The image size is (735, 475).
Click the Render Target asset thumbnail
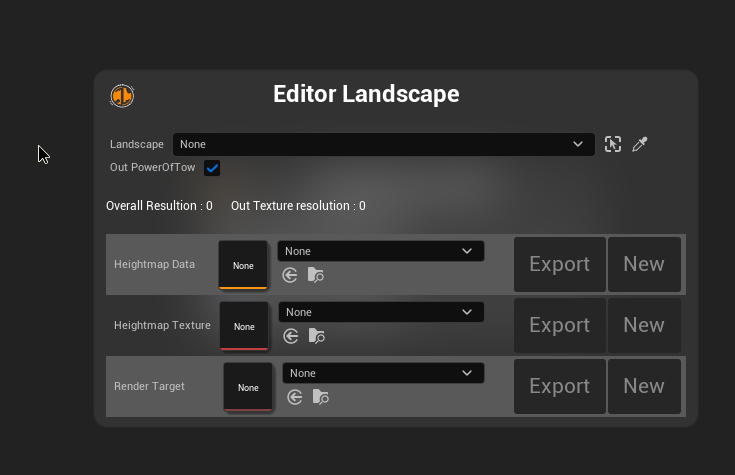coord(248,387)
